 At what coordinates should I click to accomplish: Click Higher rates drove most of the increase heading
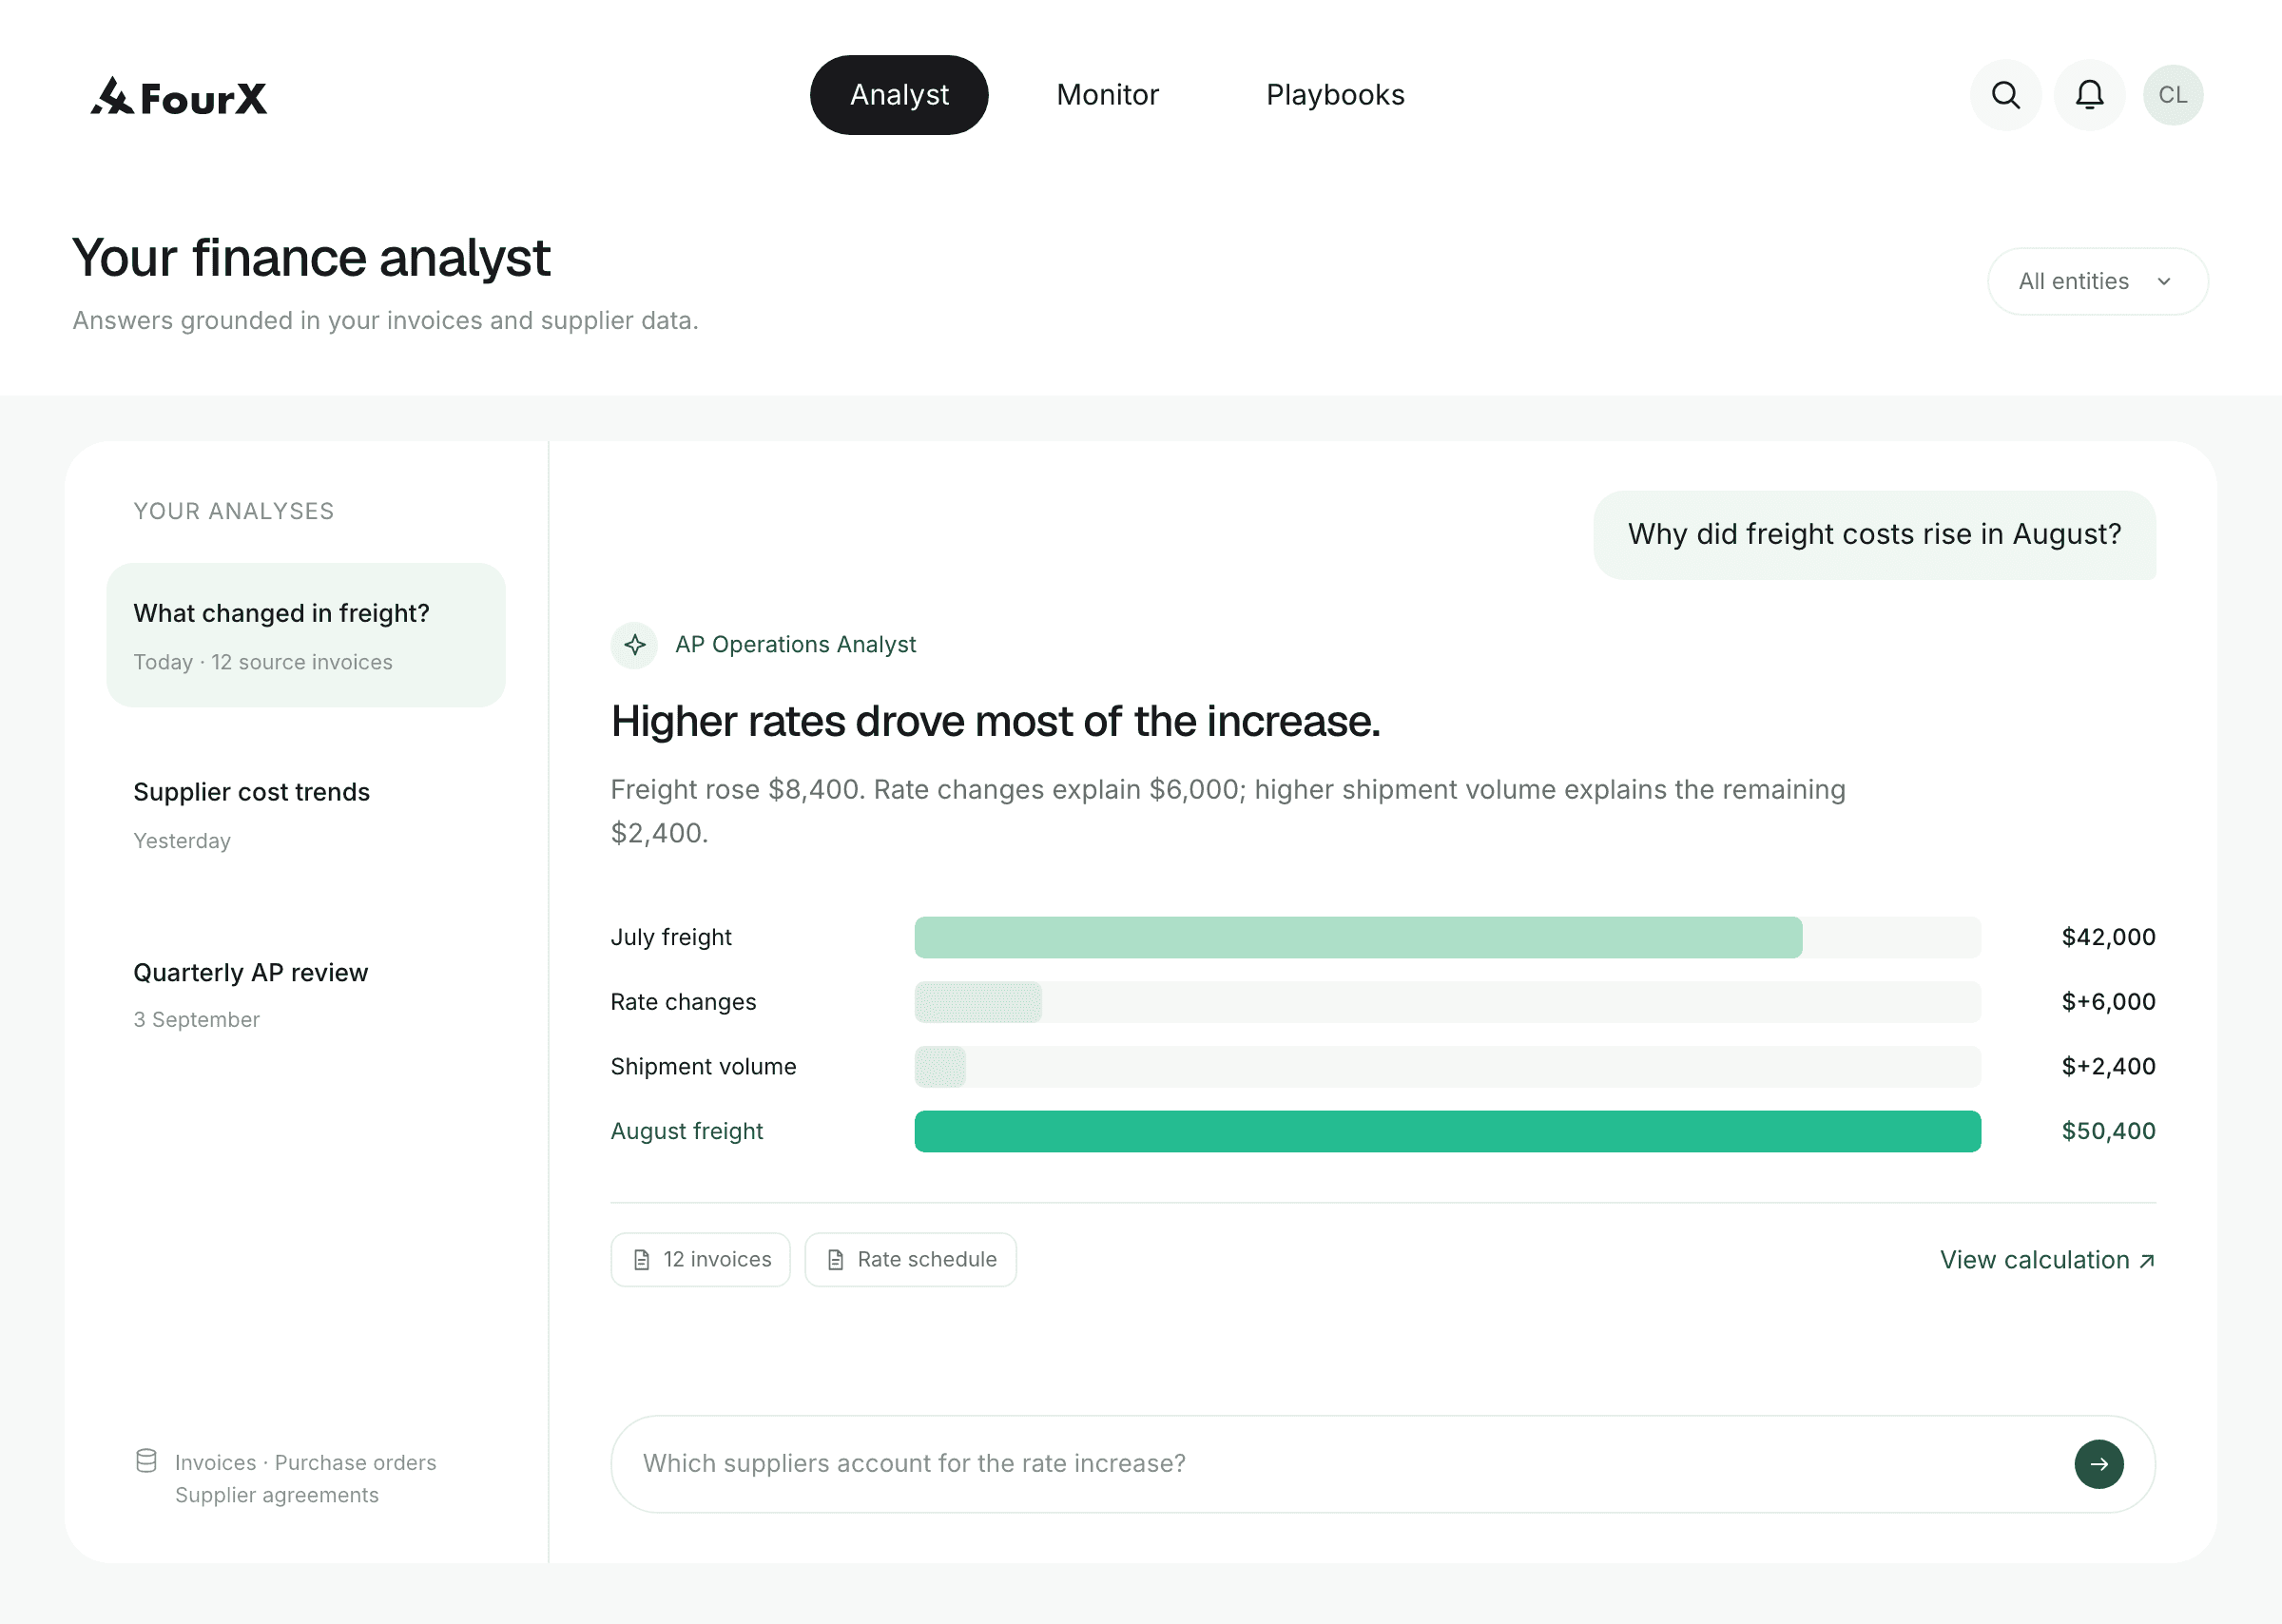coord(995,722)
